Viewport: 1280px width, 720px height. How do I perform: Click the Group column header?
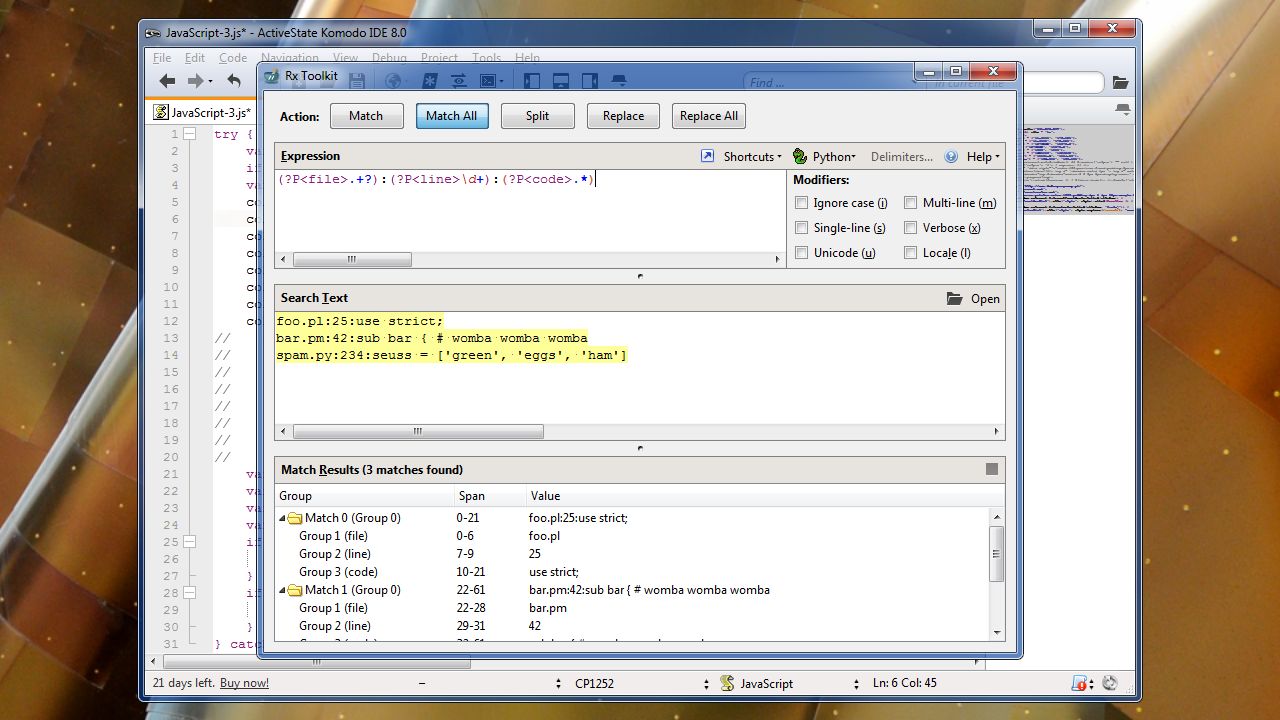pos(364,496)
